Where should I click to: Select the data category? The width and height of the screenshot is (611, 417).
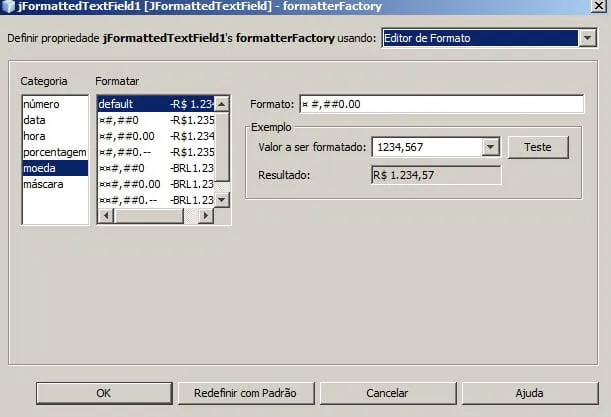pyautogui.click(x=35, y=120)
